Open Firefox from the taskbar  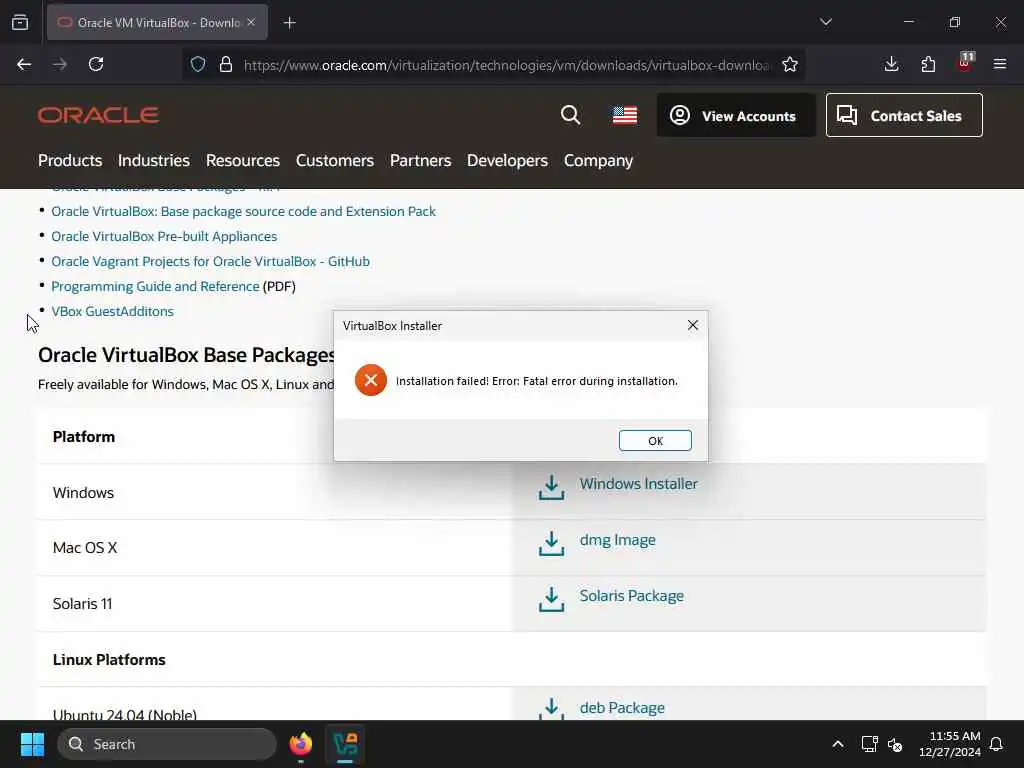pos(300,744)
